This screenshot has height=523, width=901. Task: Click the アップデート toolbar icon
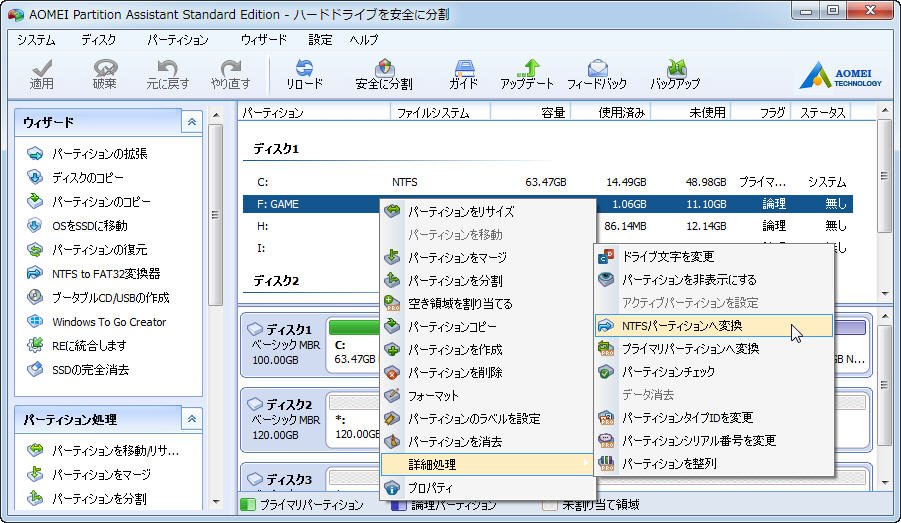click(x=527, y=75)
